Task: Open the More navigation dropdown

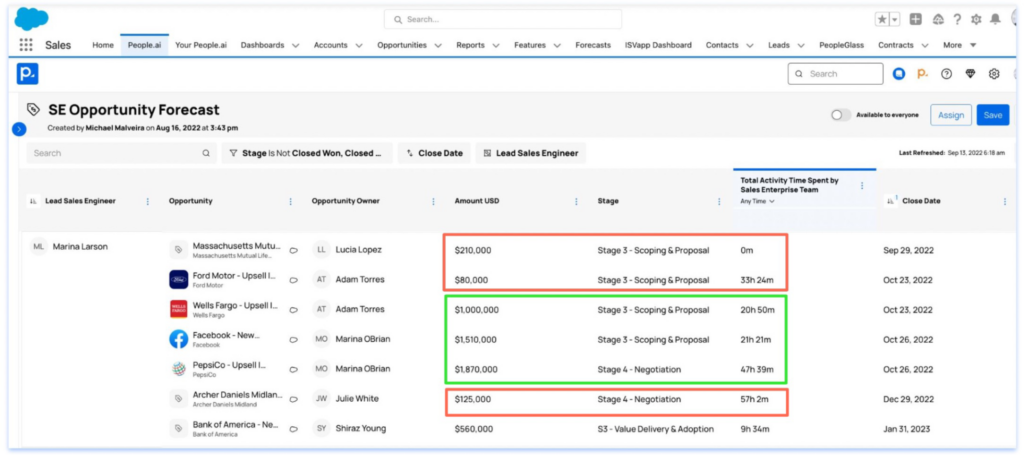Action: tap(959, 45)
